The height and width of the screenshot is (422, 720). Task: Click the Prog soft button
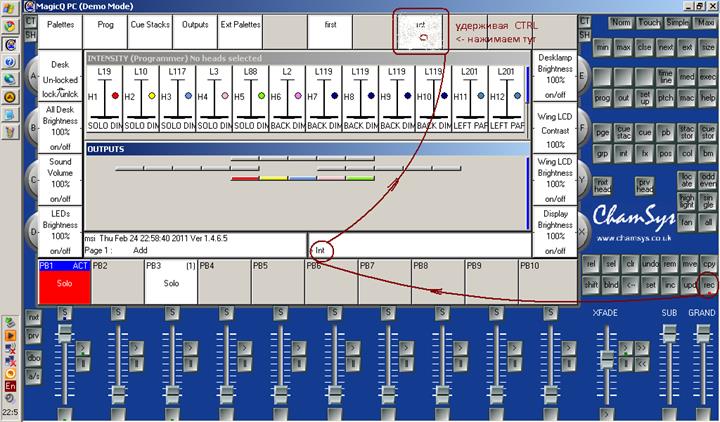pos(105,32)
